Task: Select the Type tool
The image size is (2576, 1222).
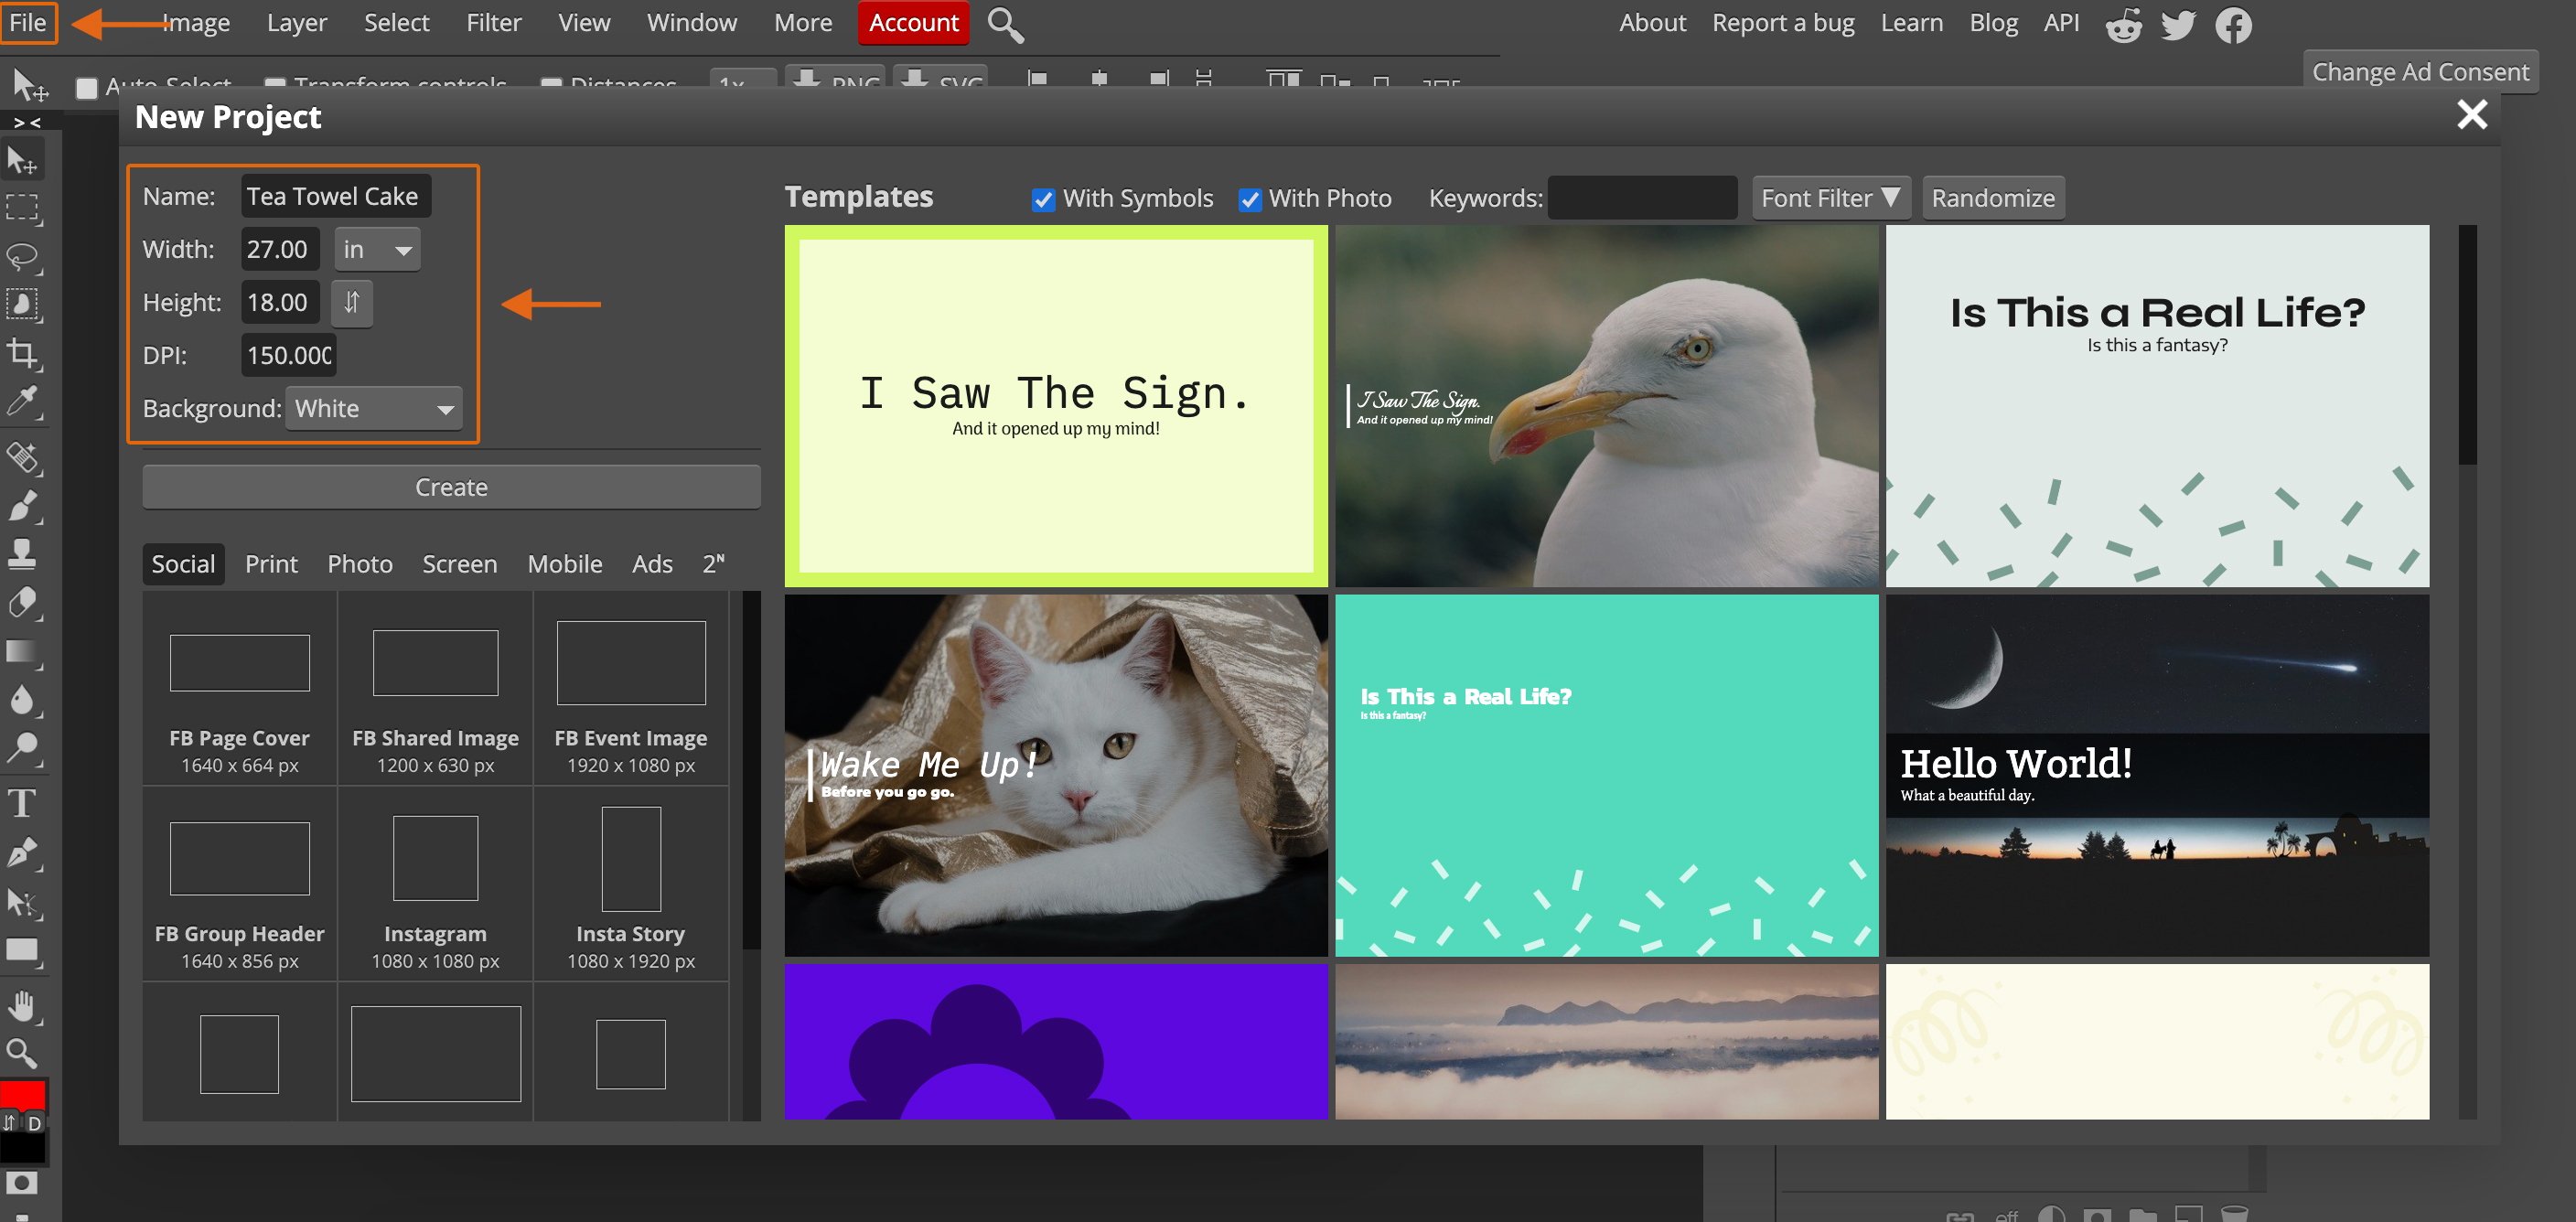Action: pyautogui.click(x=22, y=804)
